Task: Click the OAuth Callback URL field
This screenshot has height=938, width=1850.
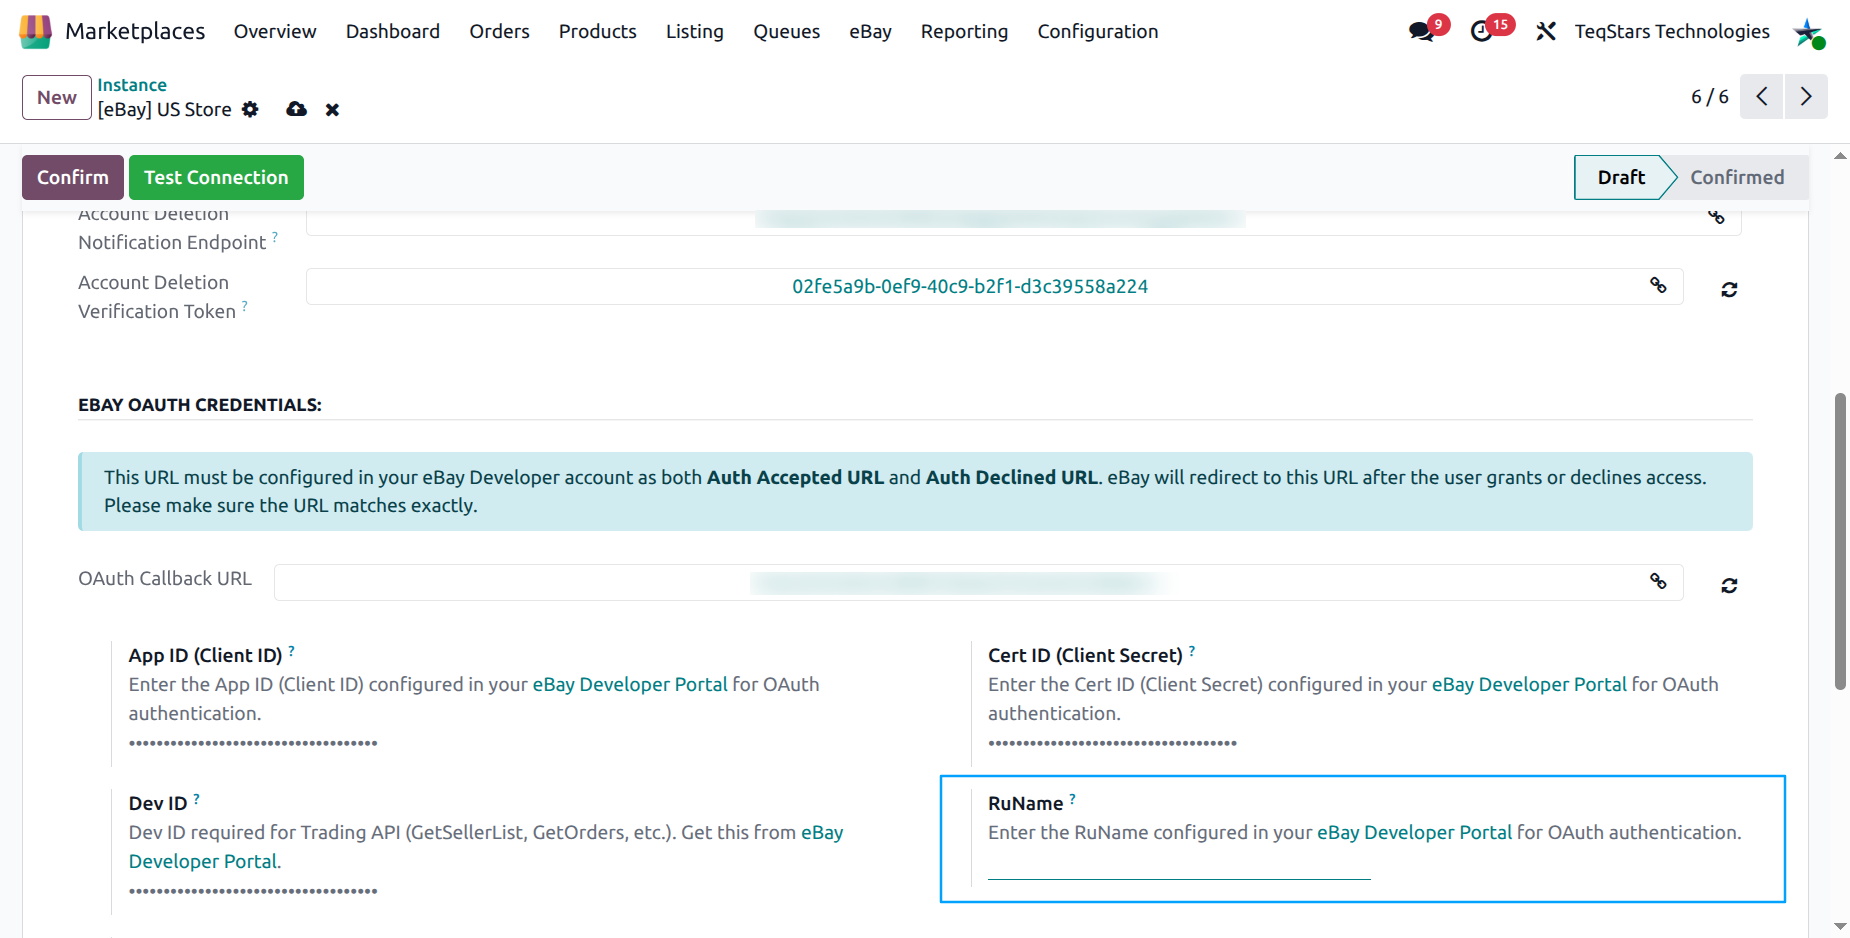Action: pos(978,582)
